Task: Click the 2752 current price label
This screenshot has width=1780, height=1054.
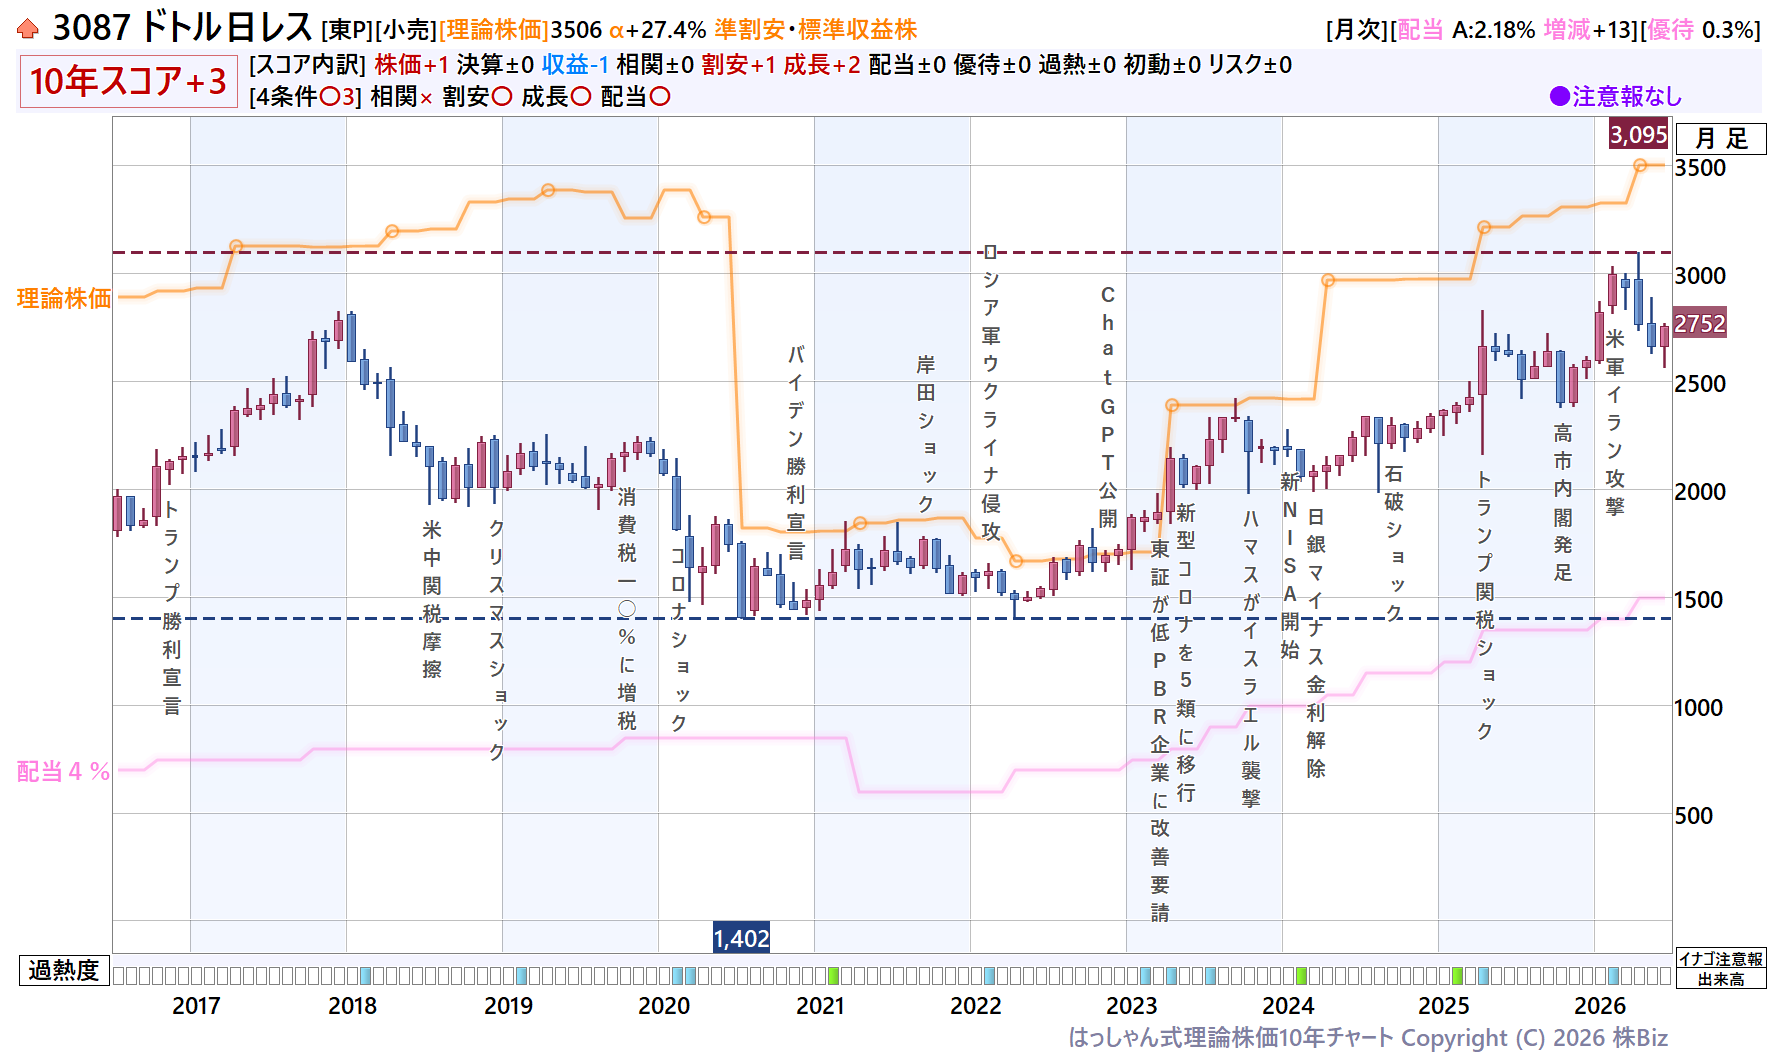Action: point(1700,324)
